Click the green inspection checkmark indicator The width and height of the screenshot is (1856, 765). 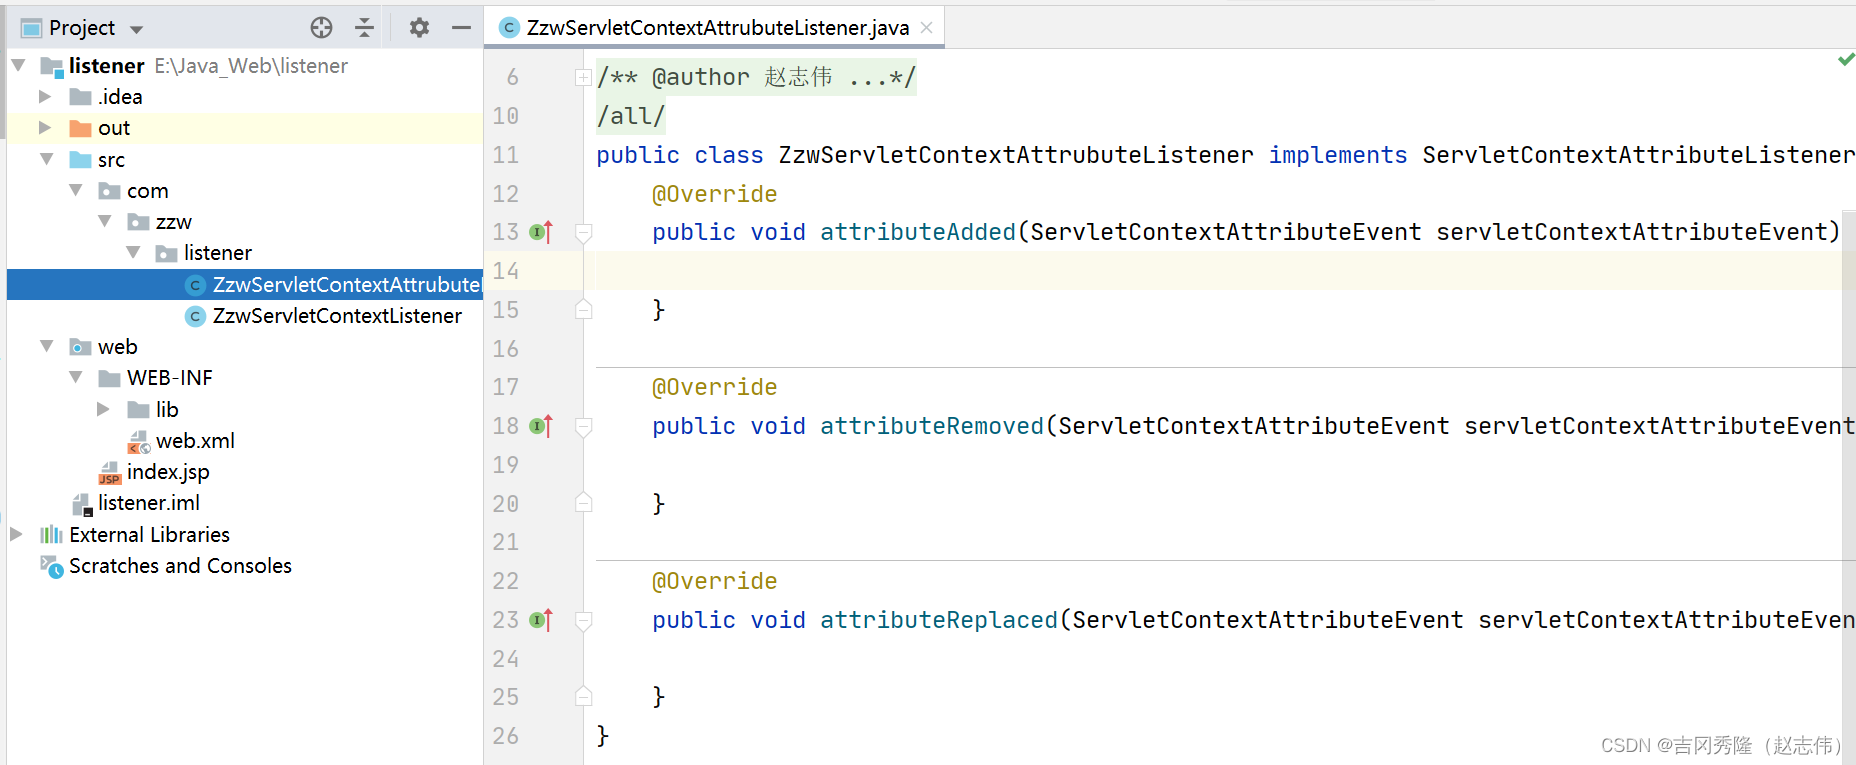pos(1846,60)
